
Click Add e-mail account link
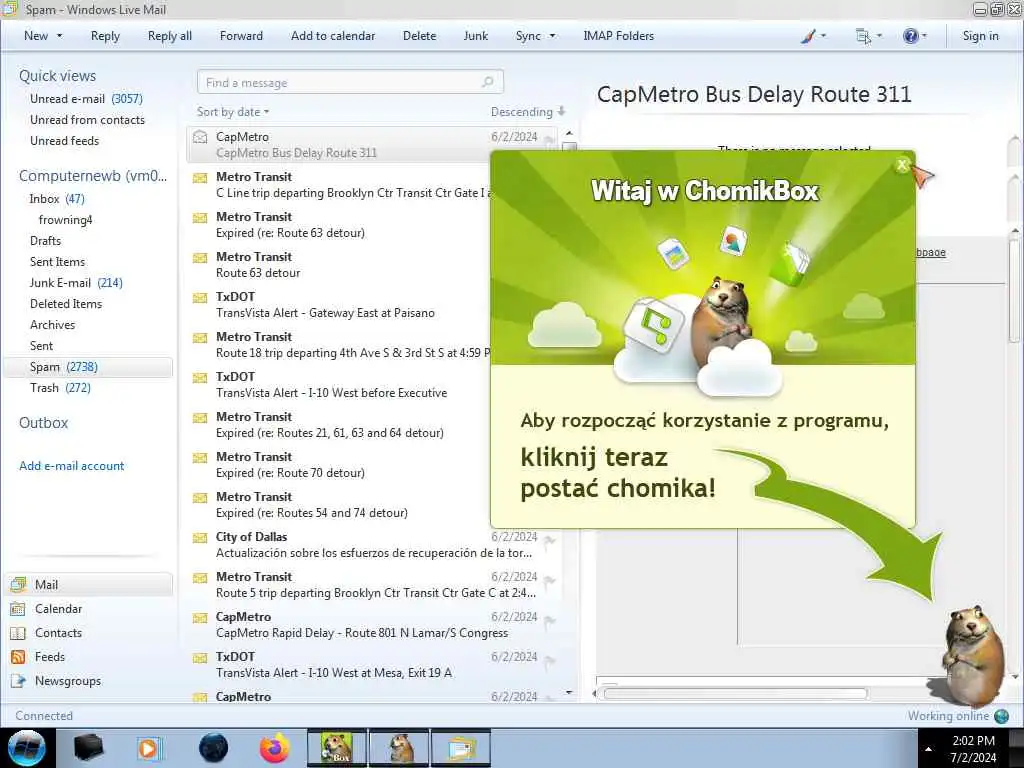71,466
